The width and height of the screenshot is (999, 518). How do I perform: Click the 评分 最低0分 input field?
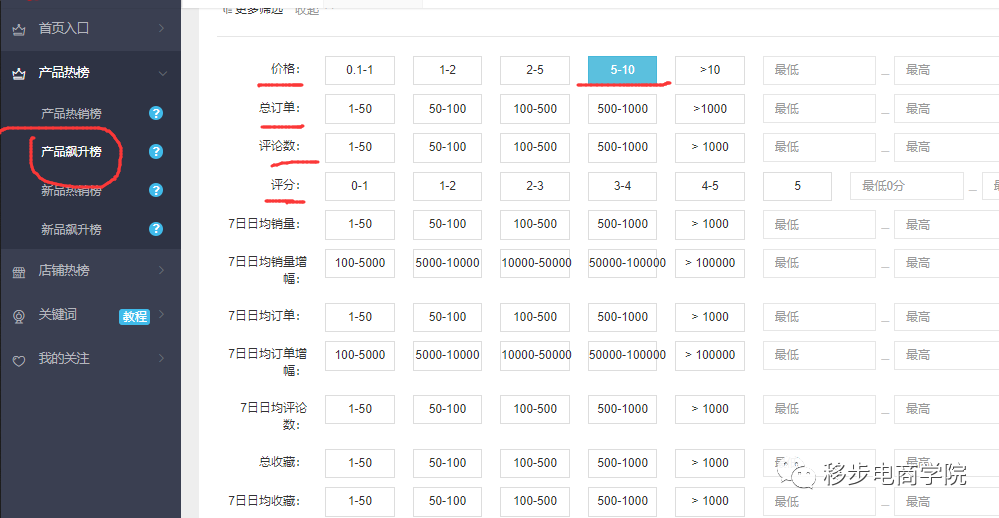coord(907,186)
